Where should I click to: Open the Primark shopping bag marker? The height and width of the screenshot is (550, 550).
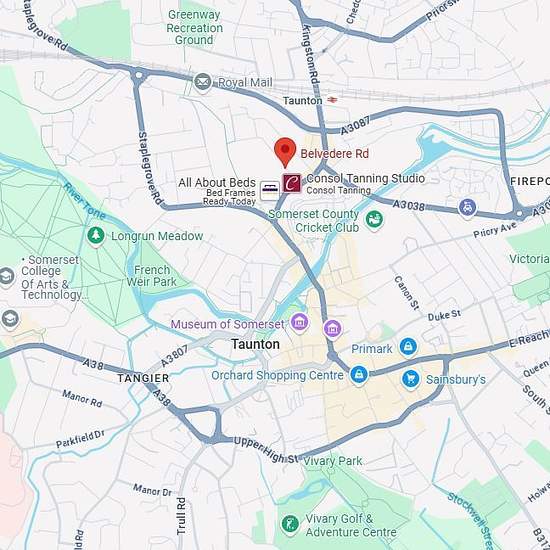pos(408,347)
